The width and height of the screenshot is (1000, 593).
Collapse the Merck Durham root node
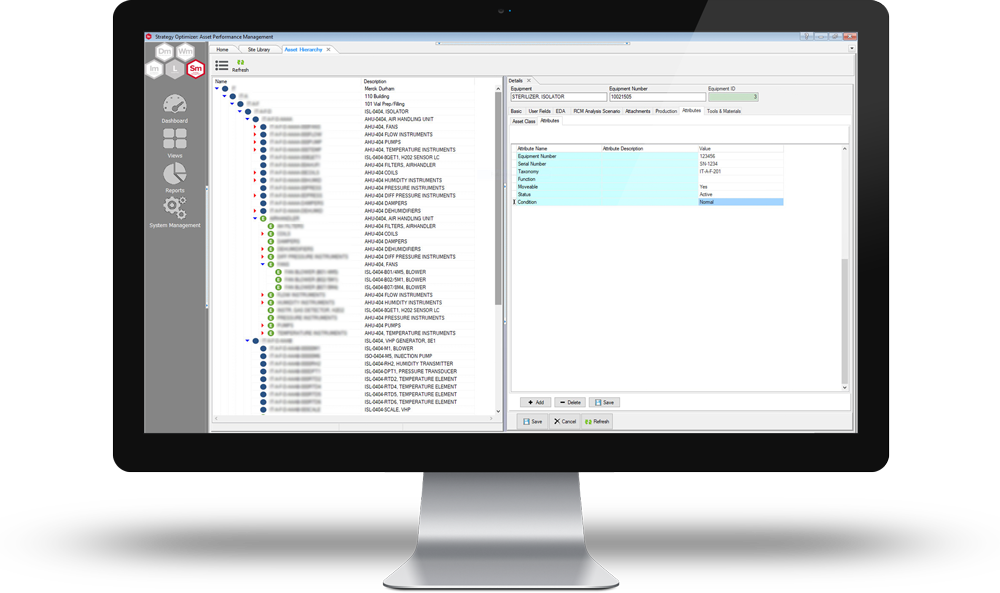tap(216, 88)
